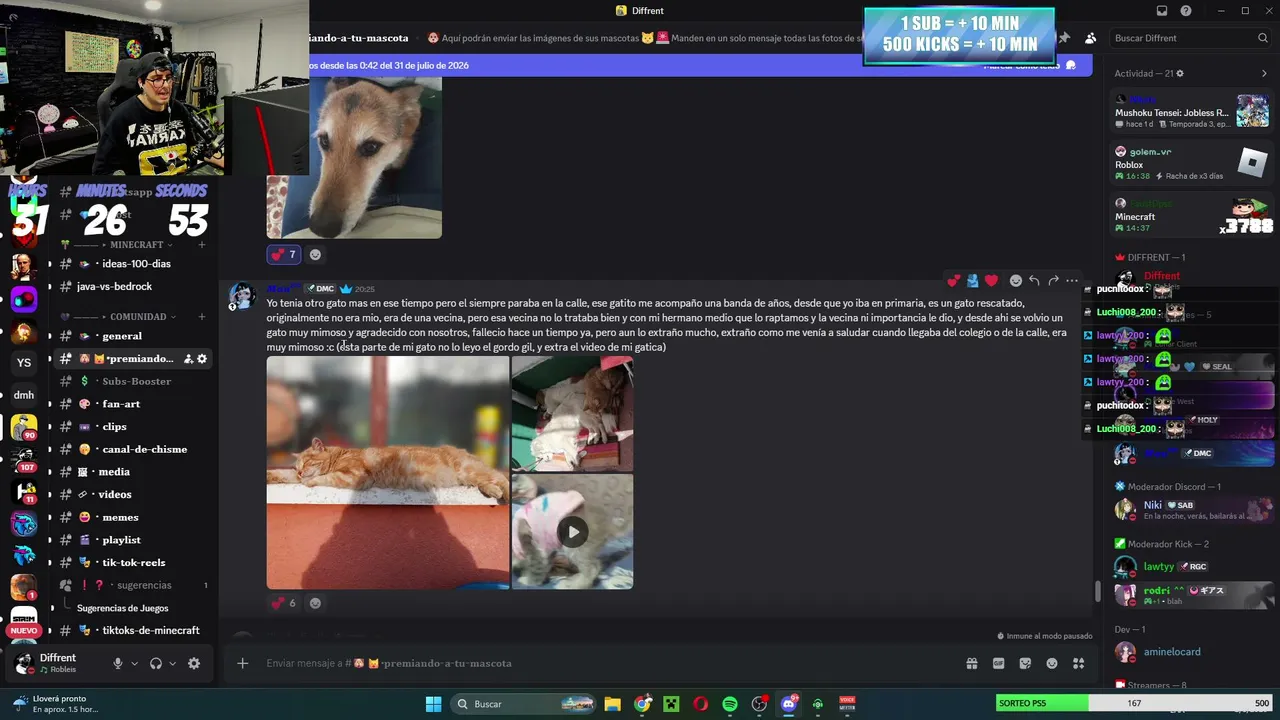Open headphone output options dropdown
Viewport: 1280px width, 720px height.
point(173,663)
